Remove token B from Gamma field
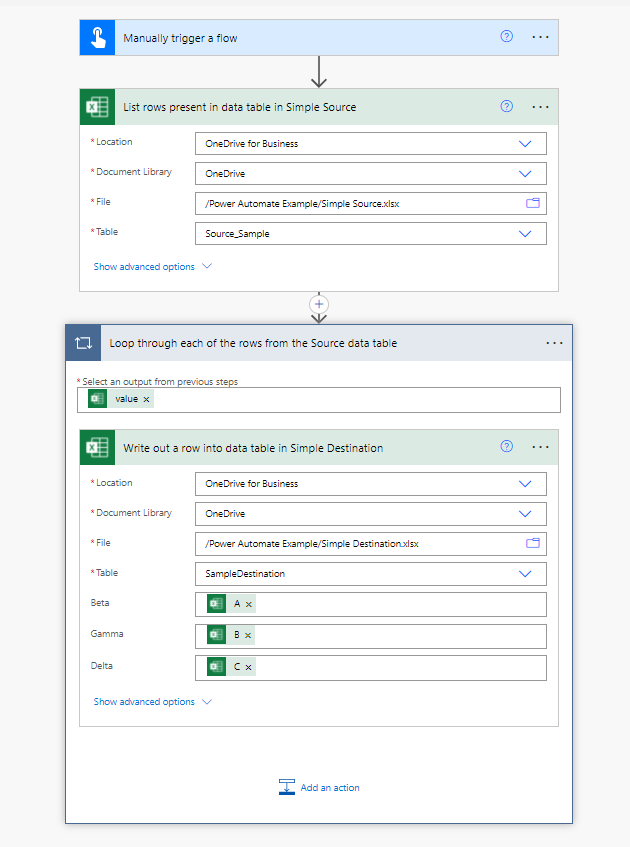The image size is (630, 847). tap(248, 635)
